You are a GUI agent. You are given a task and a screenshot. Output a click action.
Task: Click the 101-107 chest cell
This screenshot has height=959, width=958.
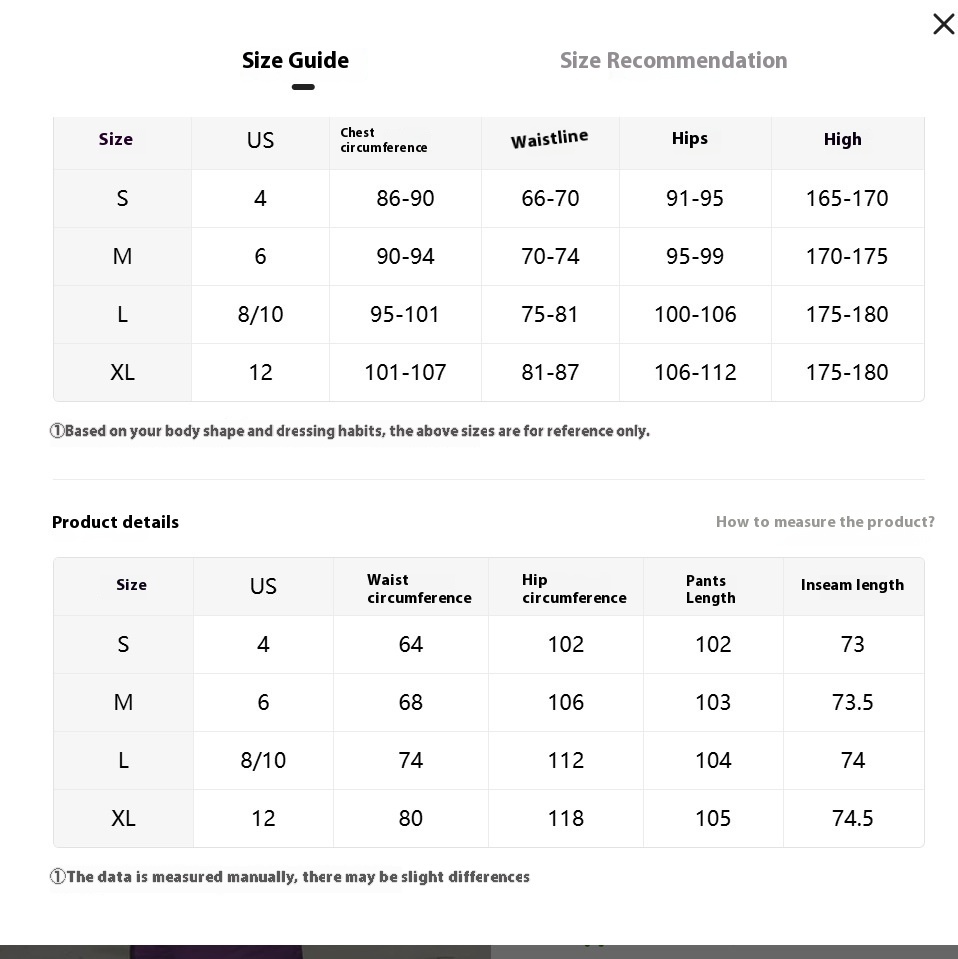pos(405,372)
